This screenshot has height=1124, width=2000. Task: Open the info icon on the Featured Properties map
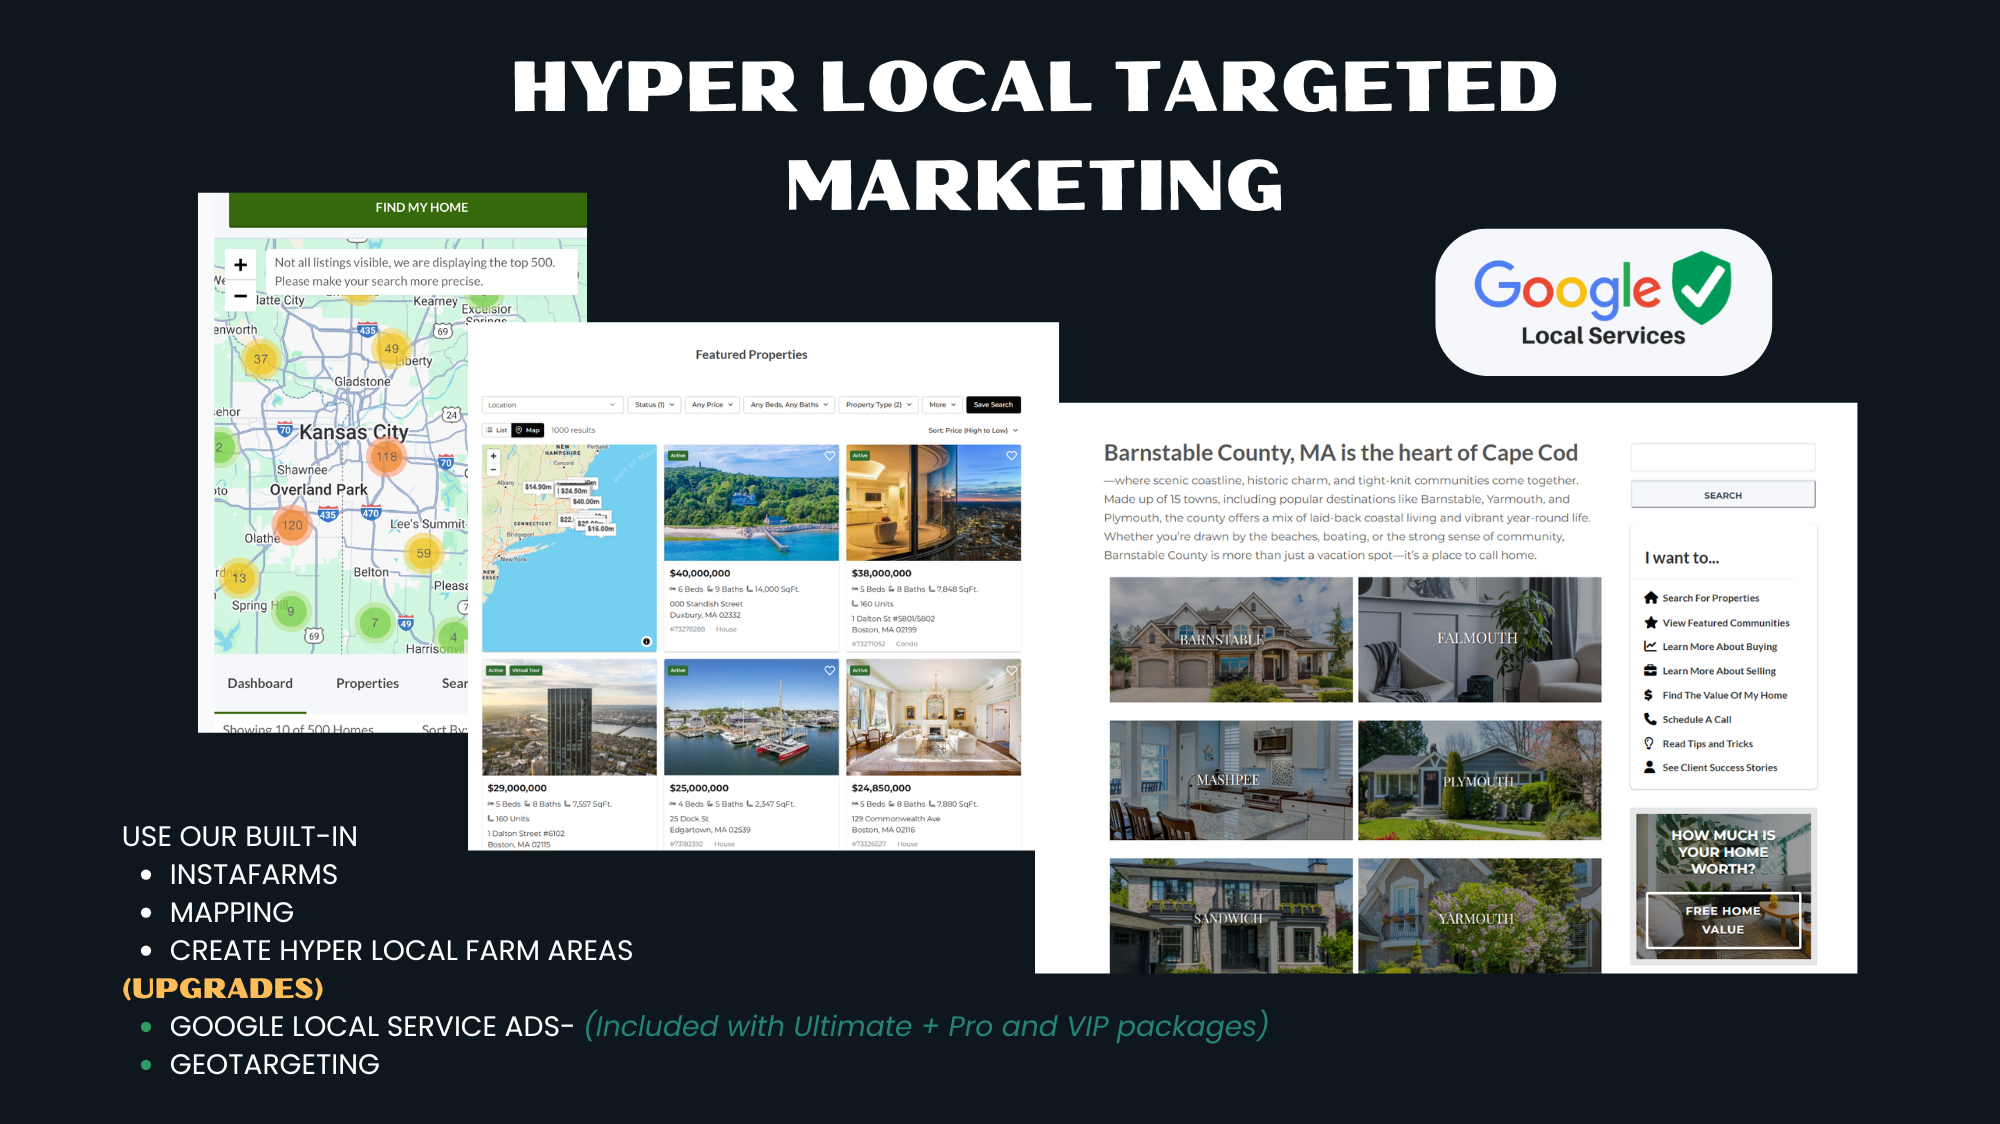646,641
